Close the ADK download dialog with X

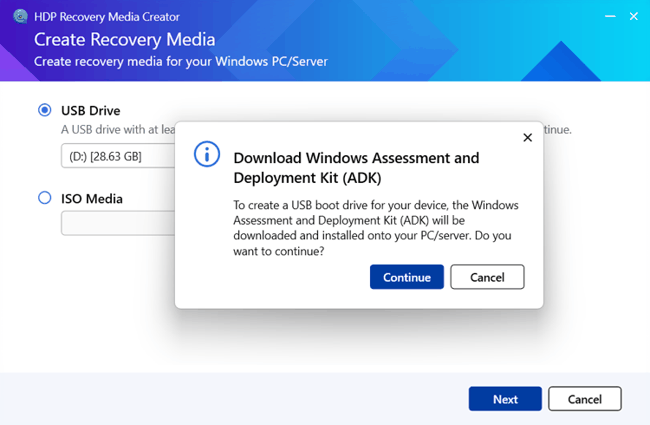(527, 138)
